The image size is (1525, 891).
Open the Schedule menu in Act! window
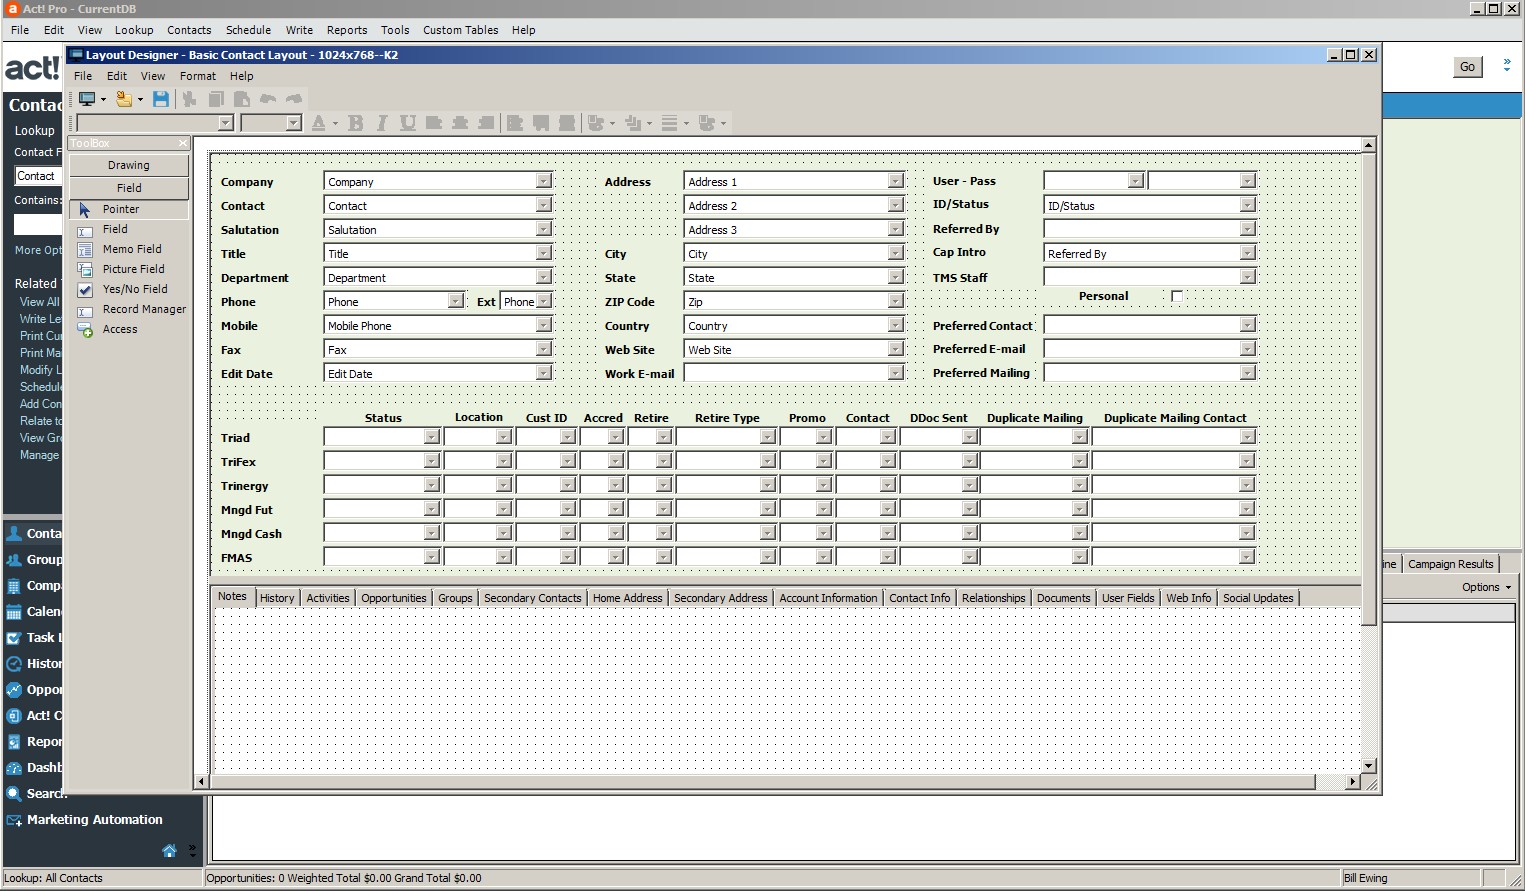[x=248, y=30]
